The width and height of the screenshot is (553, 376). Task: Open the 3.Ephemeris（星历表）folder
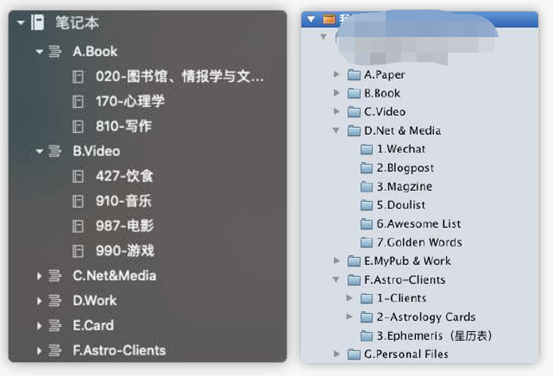[x=434, y=336]
